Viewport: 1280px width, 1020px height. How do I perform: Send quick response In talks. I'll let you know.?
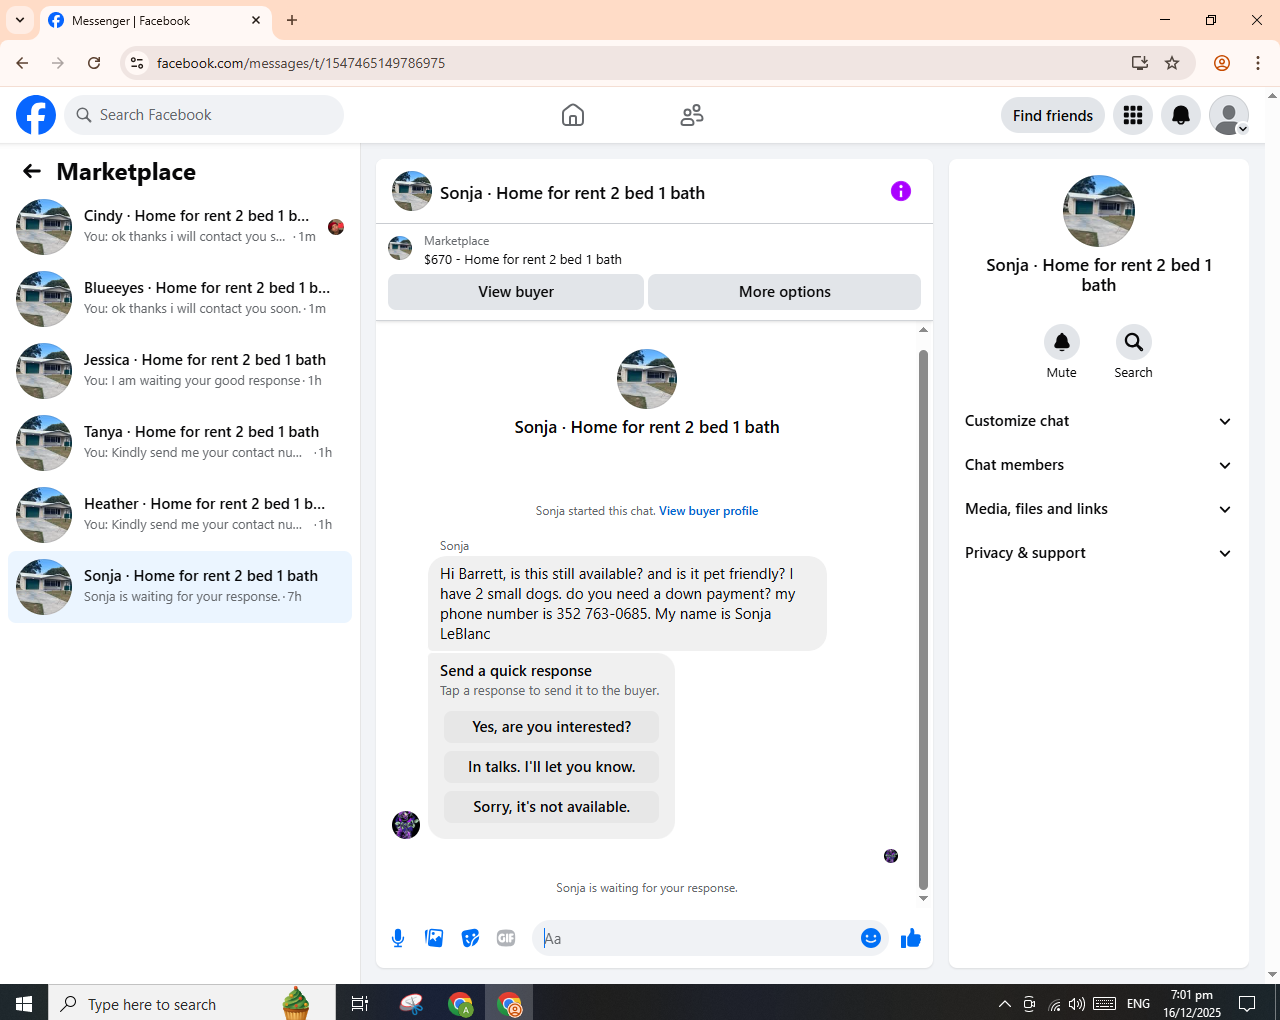point(552,767)
